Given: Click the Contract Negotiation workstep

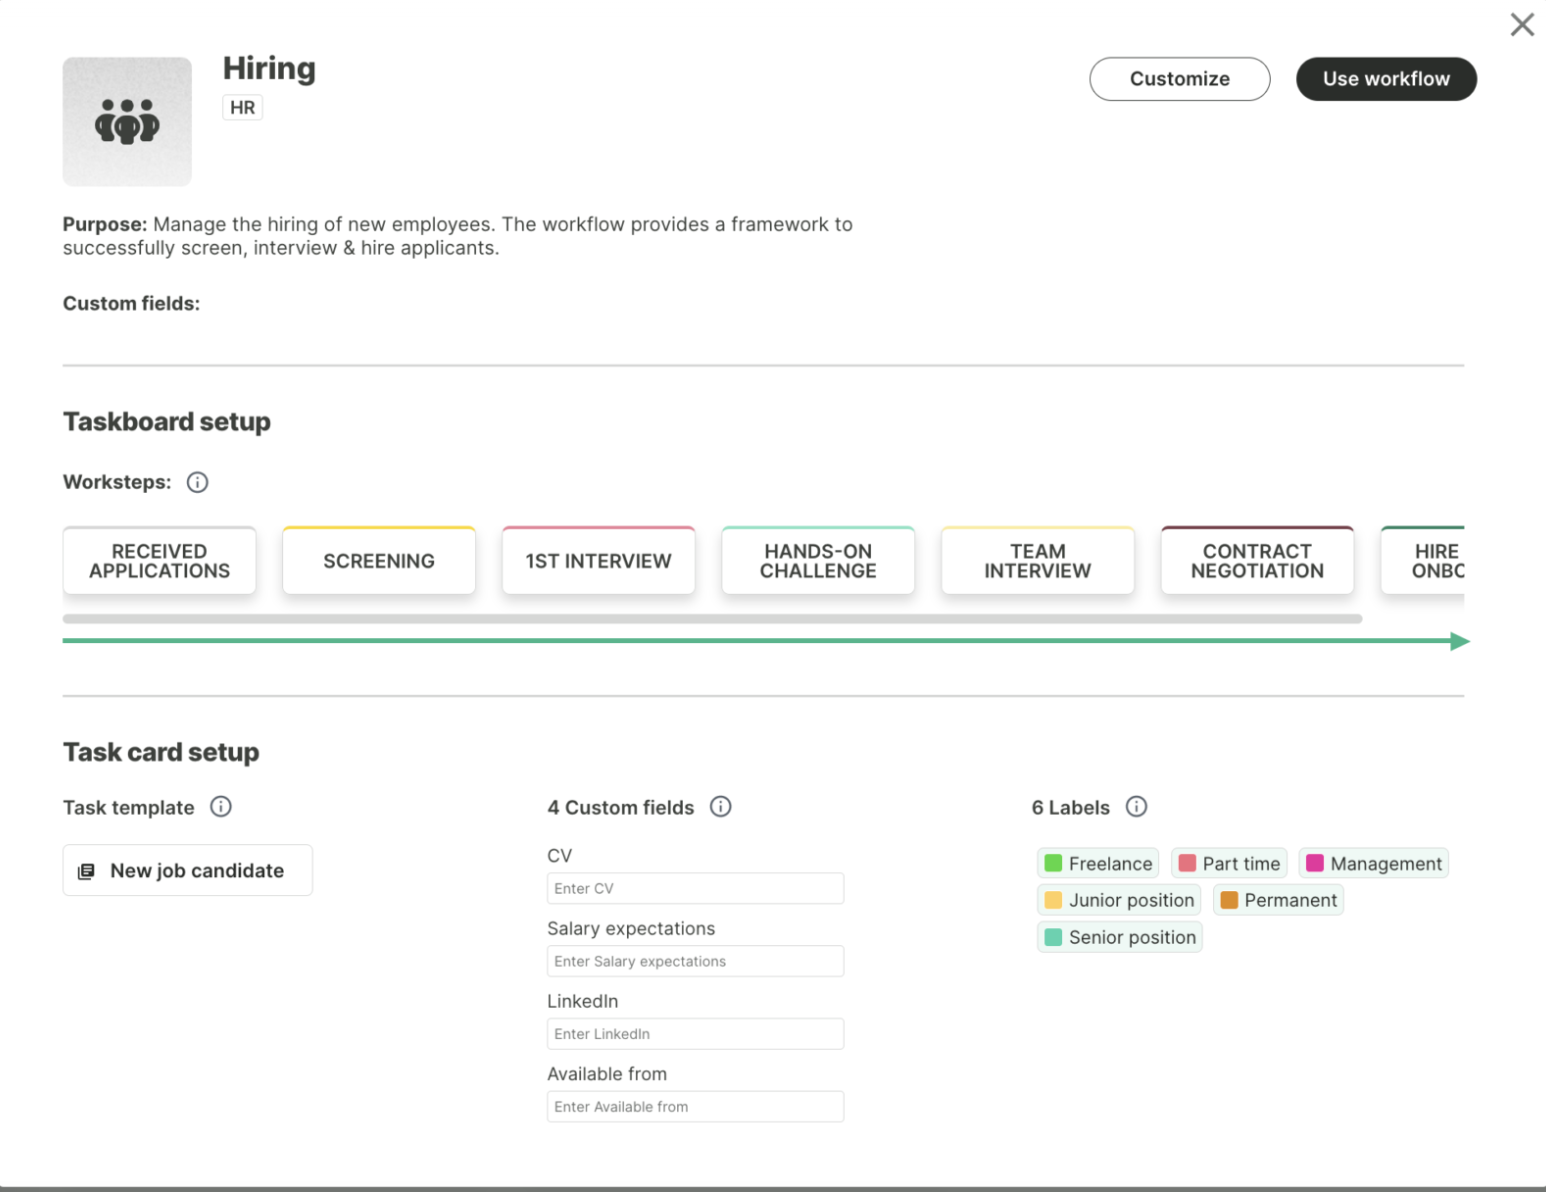Looking at the screenshot, I should point(1257,561).
